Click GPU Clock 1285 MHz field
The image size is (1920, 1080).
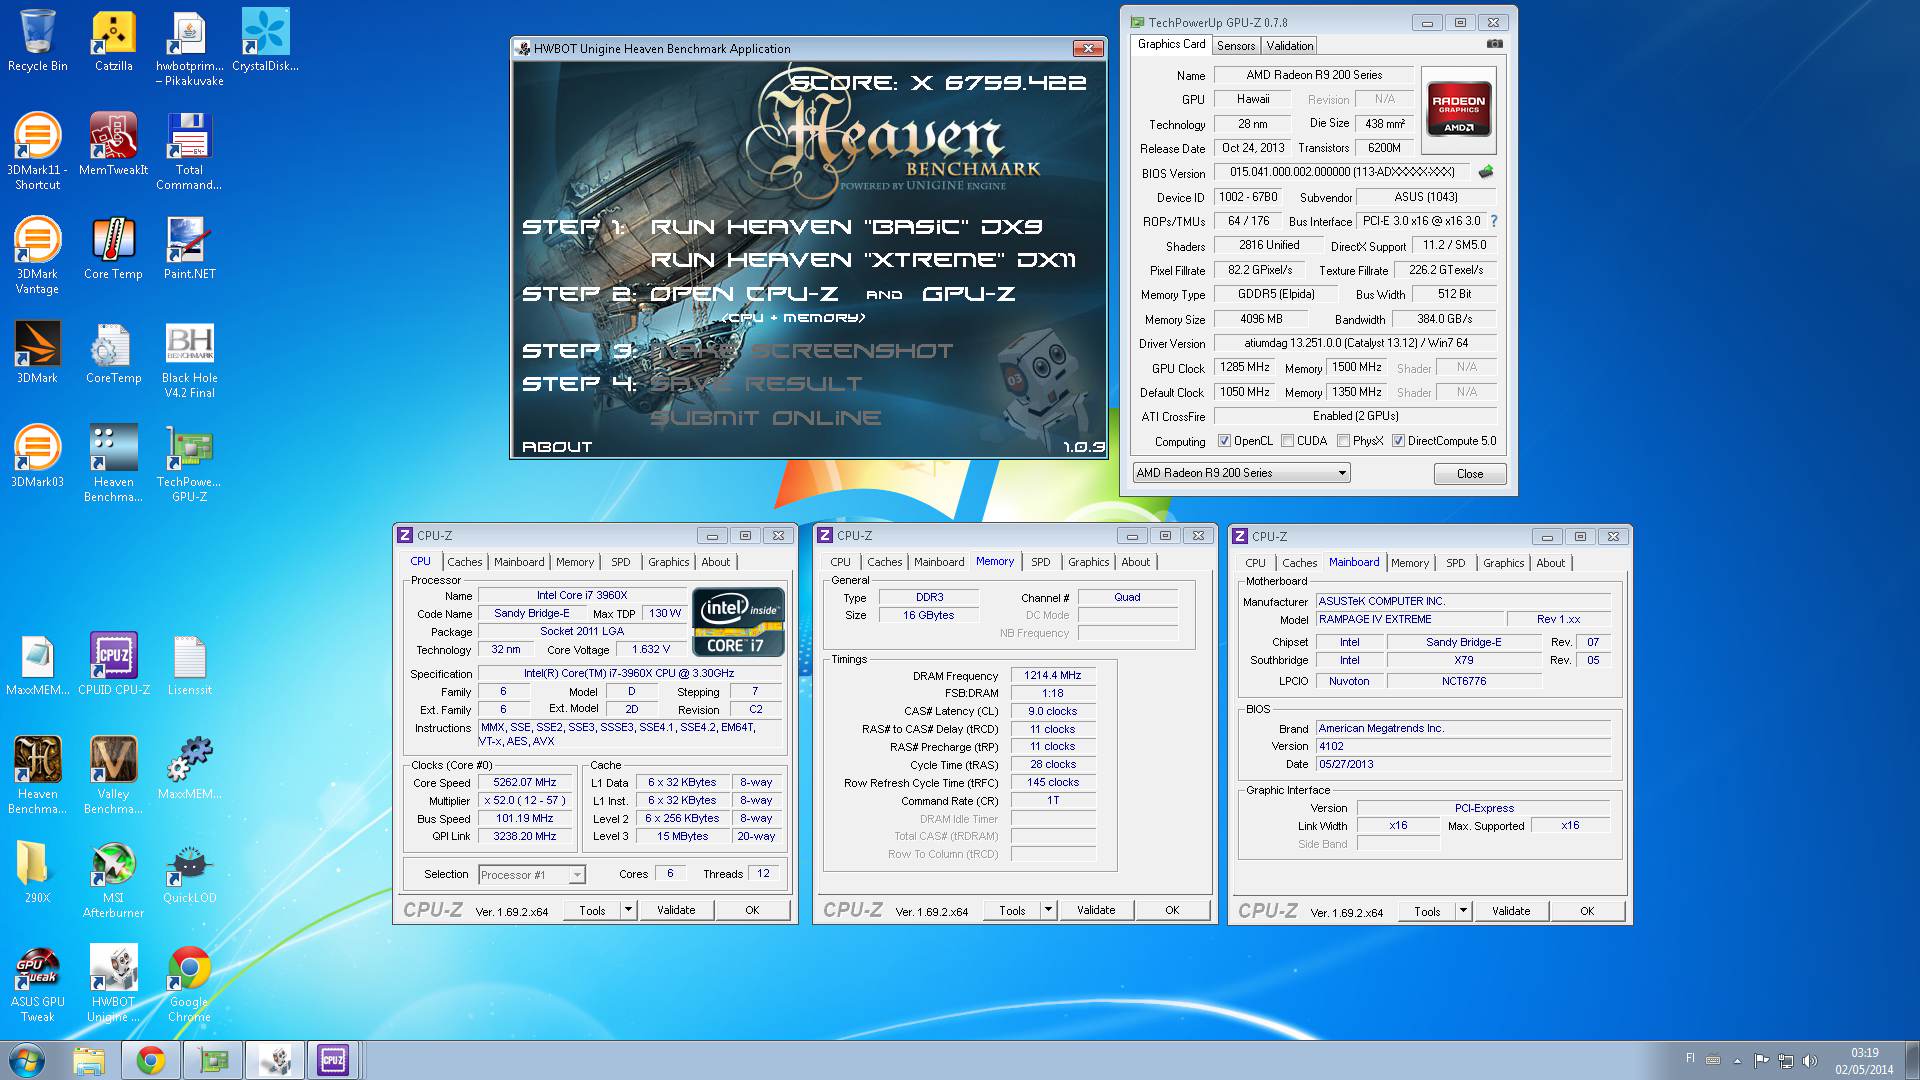tap(1245, 367)
